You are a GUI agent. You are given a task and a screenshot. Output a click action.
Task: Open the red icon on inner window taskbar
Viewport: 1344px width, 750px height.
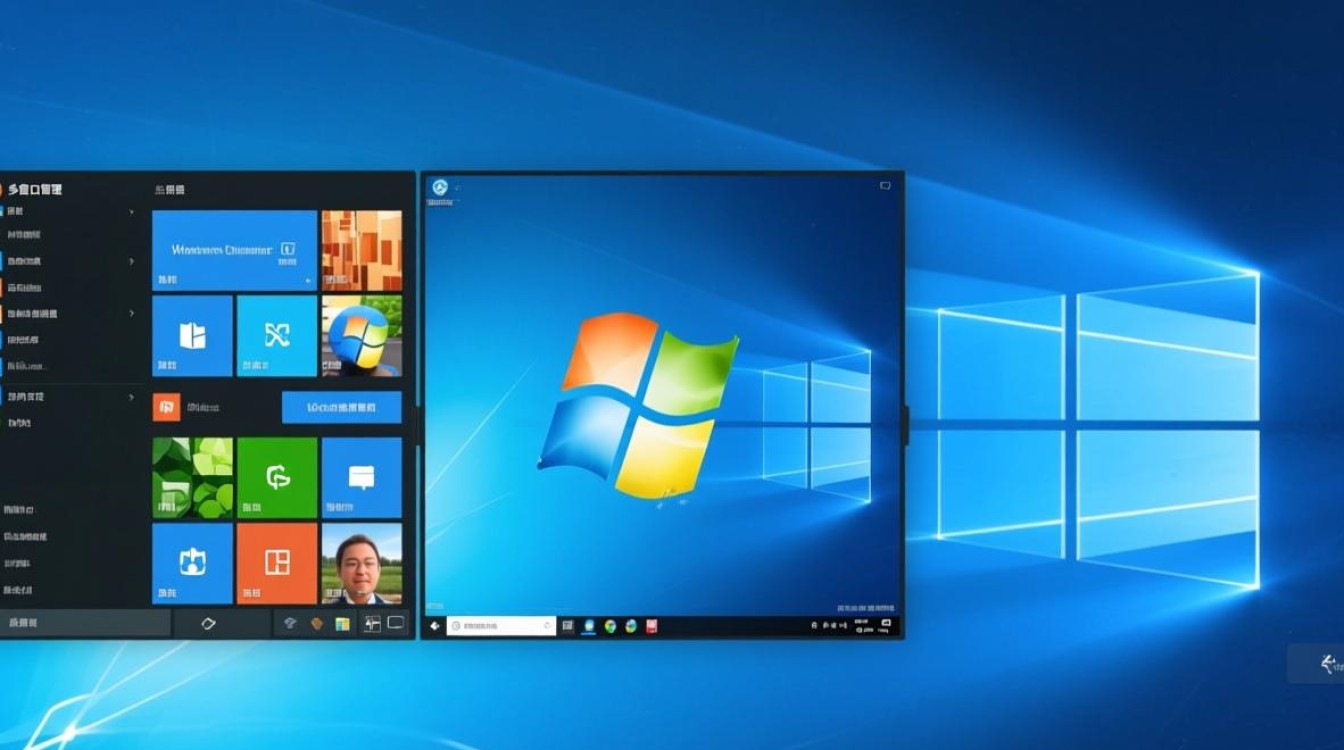point(652,626)
